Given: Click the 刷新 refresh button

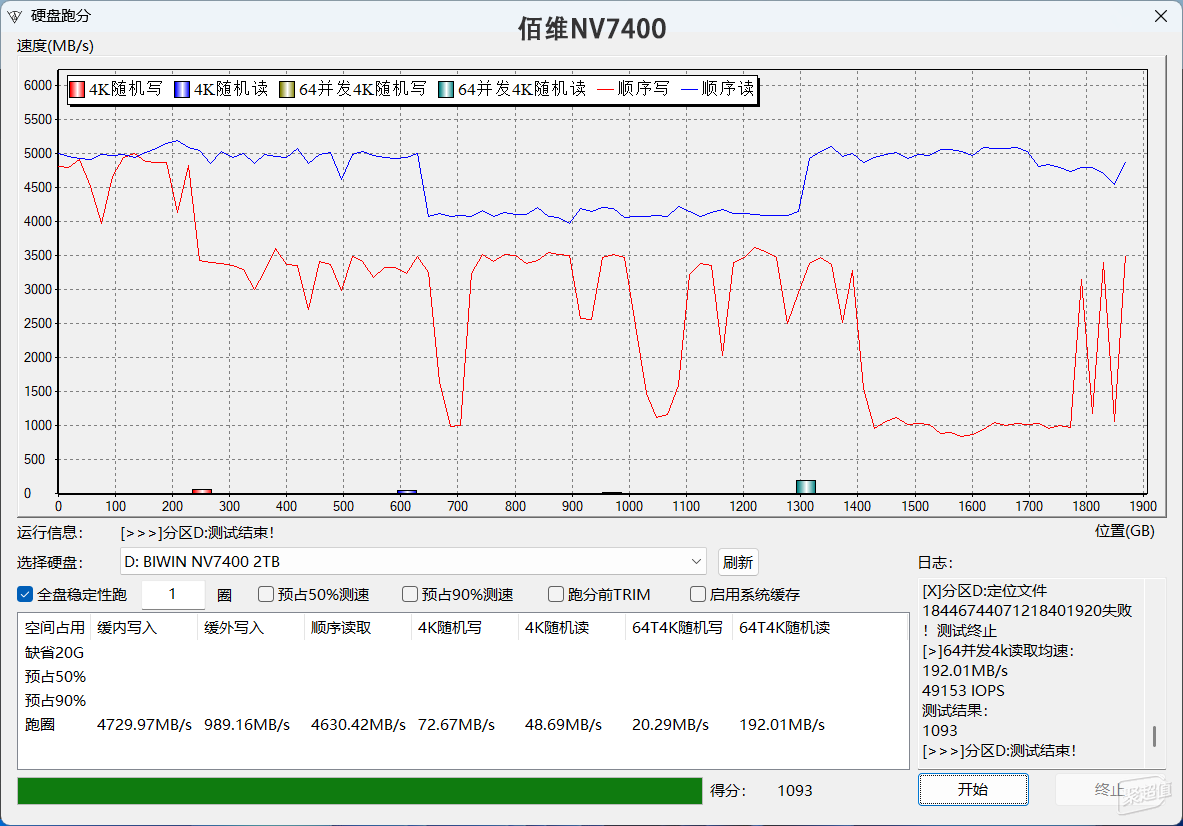Looking at the screenshot, I should coord(738,562).
